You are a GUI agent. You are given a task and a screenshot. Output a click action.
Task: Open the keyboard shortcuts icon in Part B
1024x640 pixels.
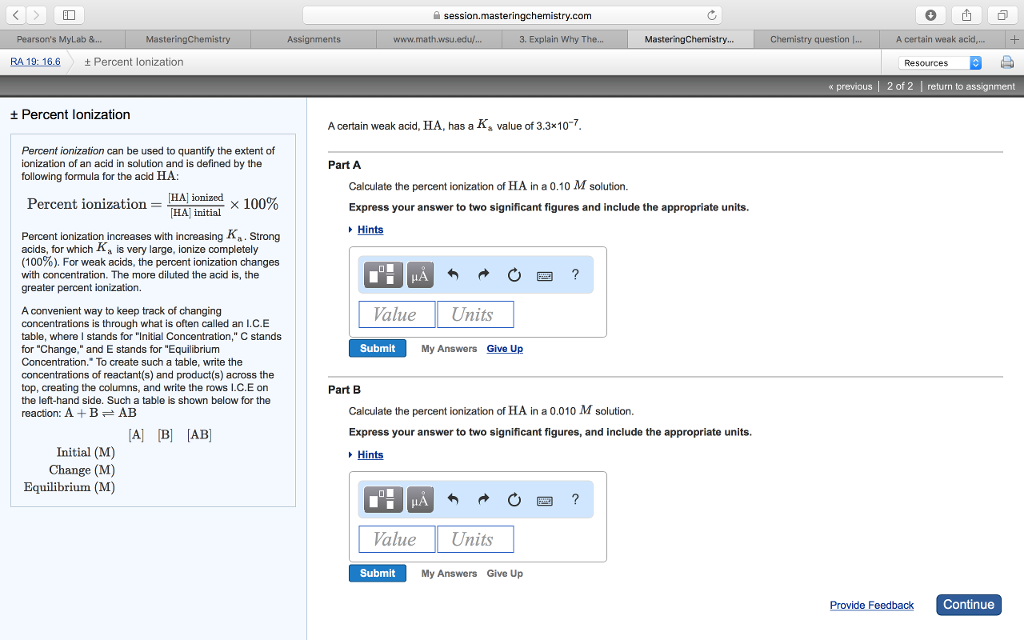pyautogui.click(x=544, y=500)
